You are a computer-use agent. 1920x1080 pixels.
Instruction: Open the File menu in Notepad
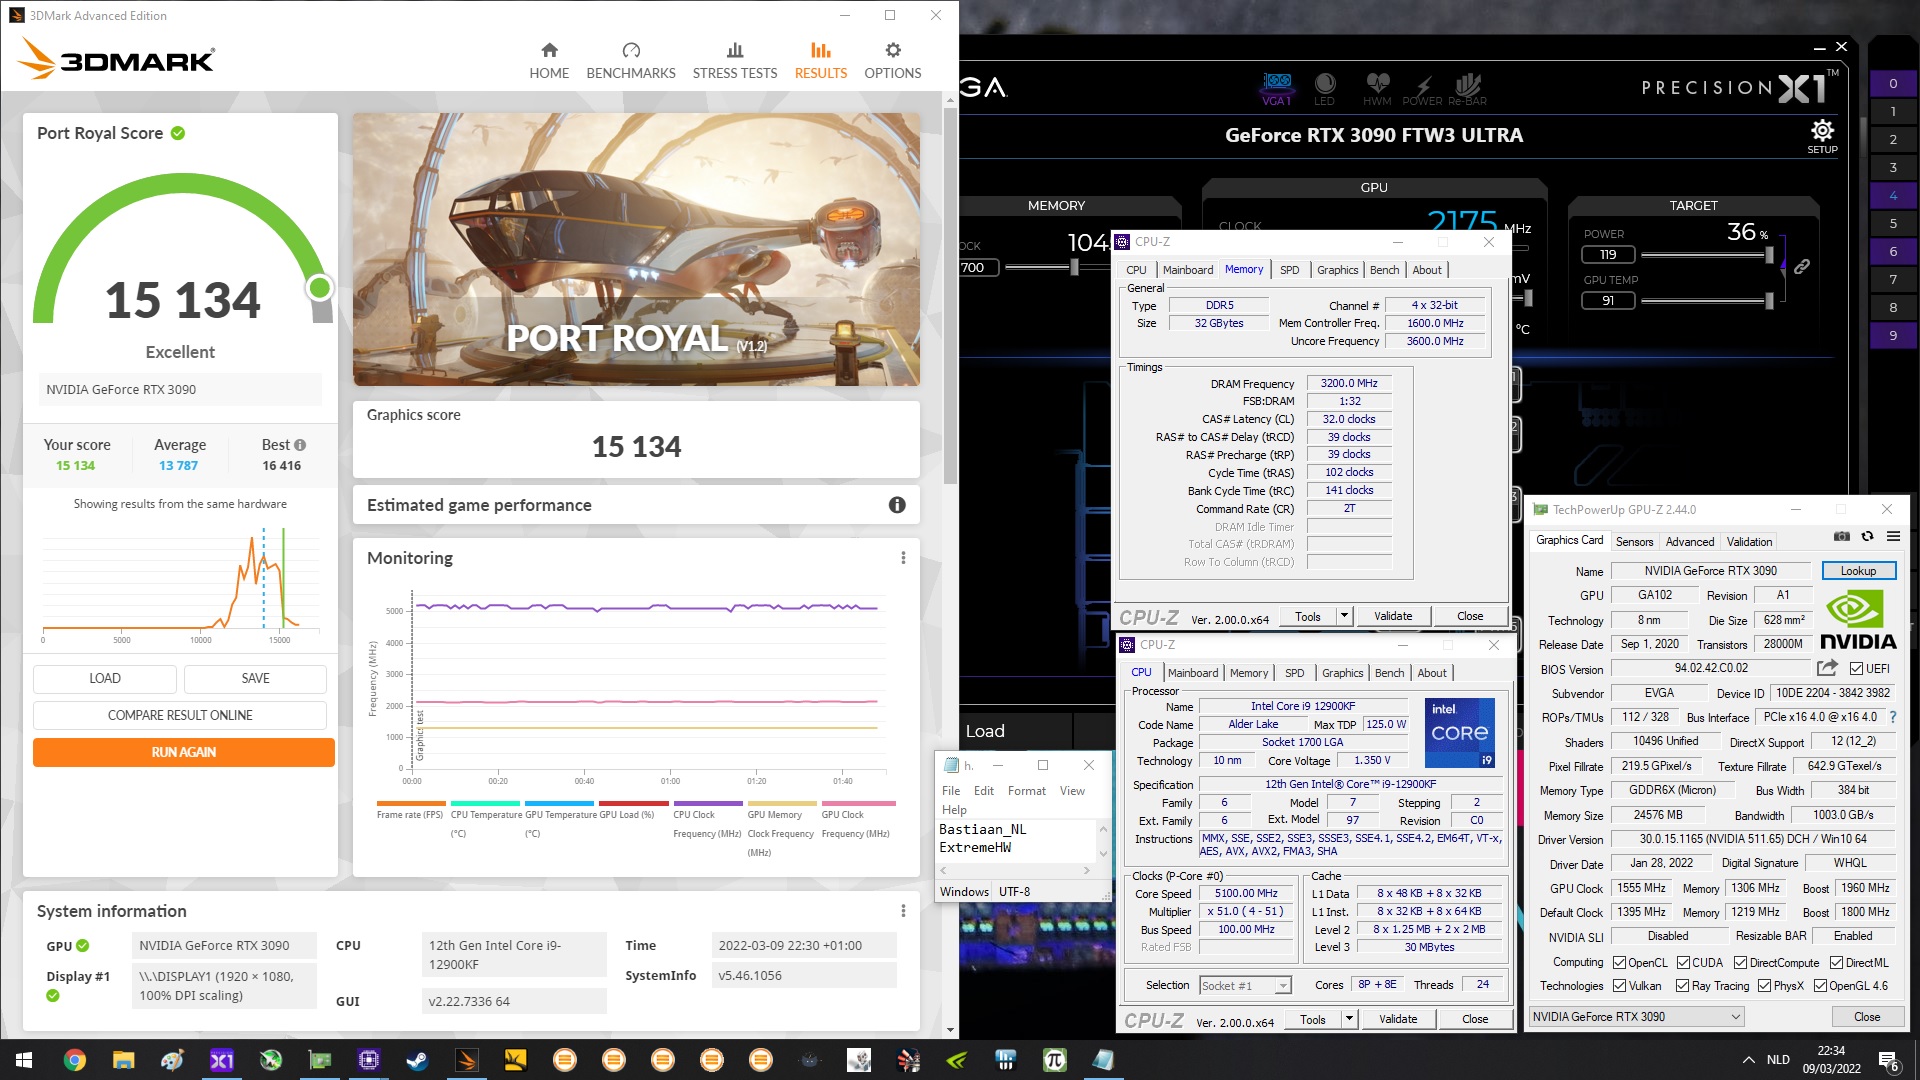pos(951,791)
